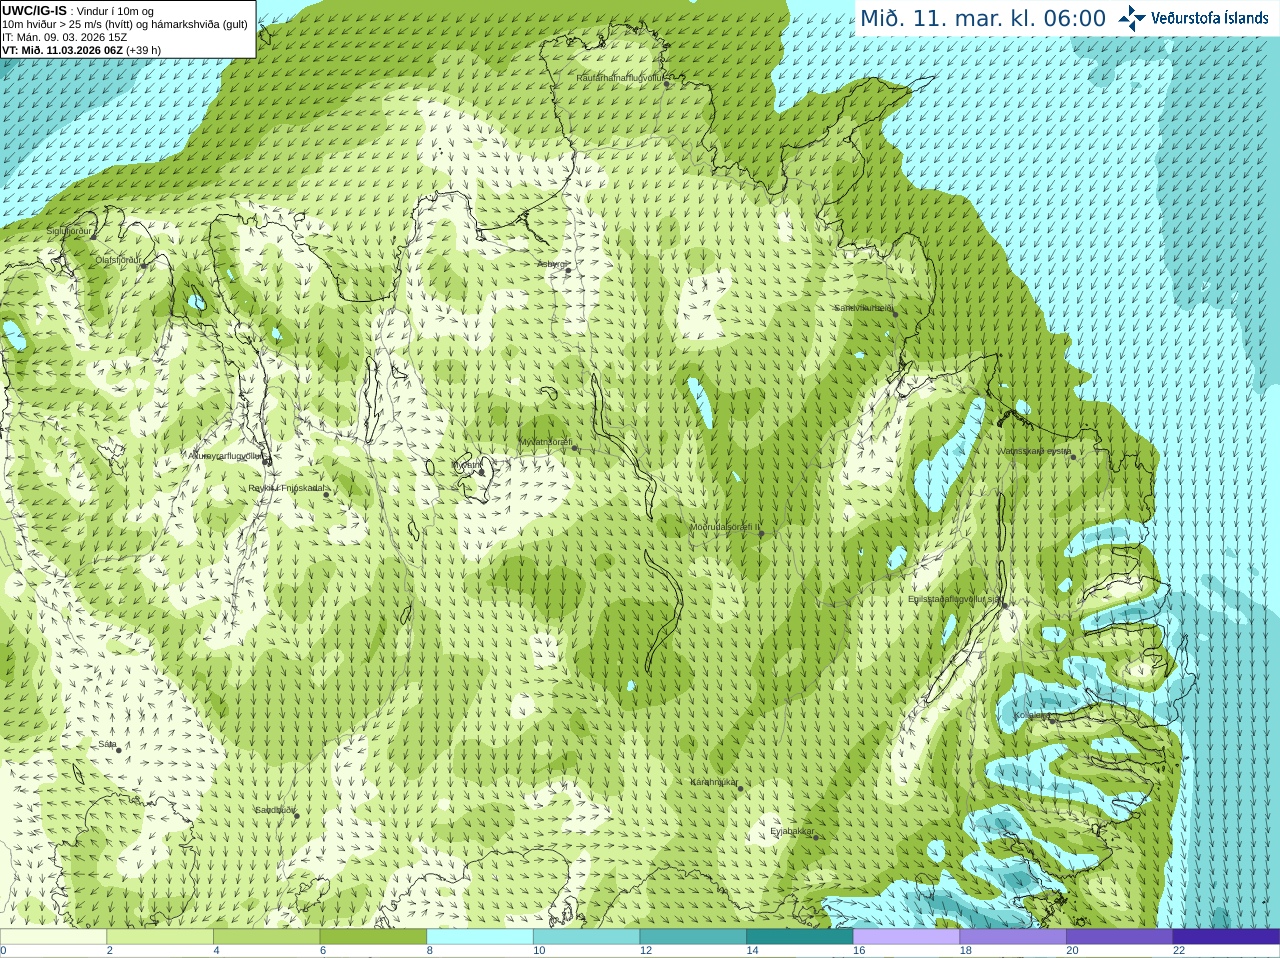Image resolution: width=1280 pixels, height=958 pixels.
Task: Click the Vatnsskarð eystra station marker
Action: tap(1073, 456)
